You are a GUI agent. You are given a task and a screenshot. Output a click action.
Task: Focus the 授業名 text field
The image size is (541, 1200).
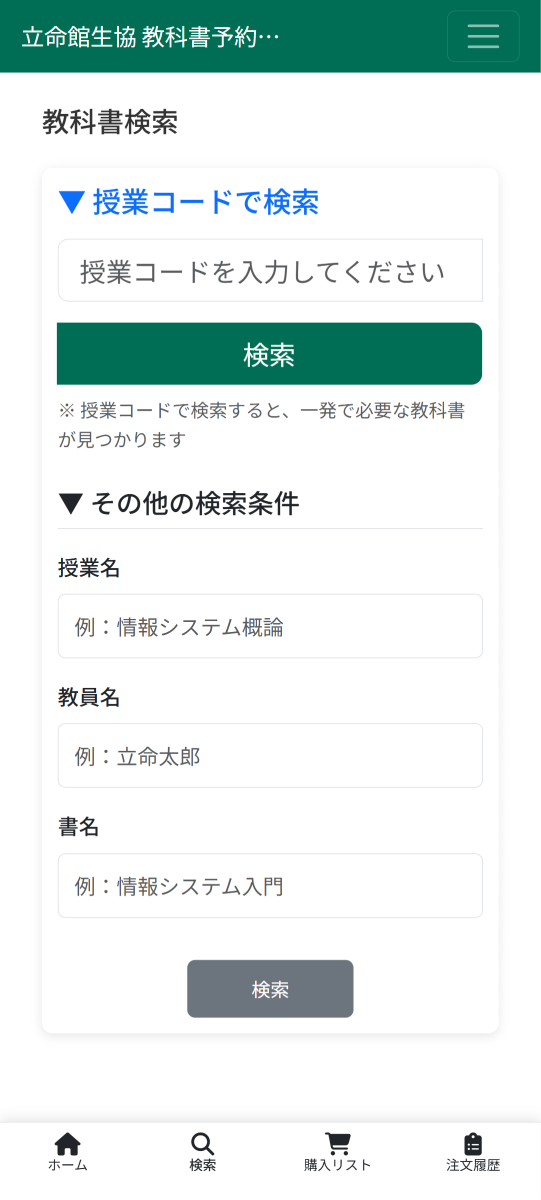pos(270,626)
